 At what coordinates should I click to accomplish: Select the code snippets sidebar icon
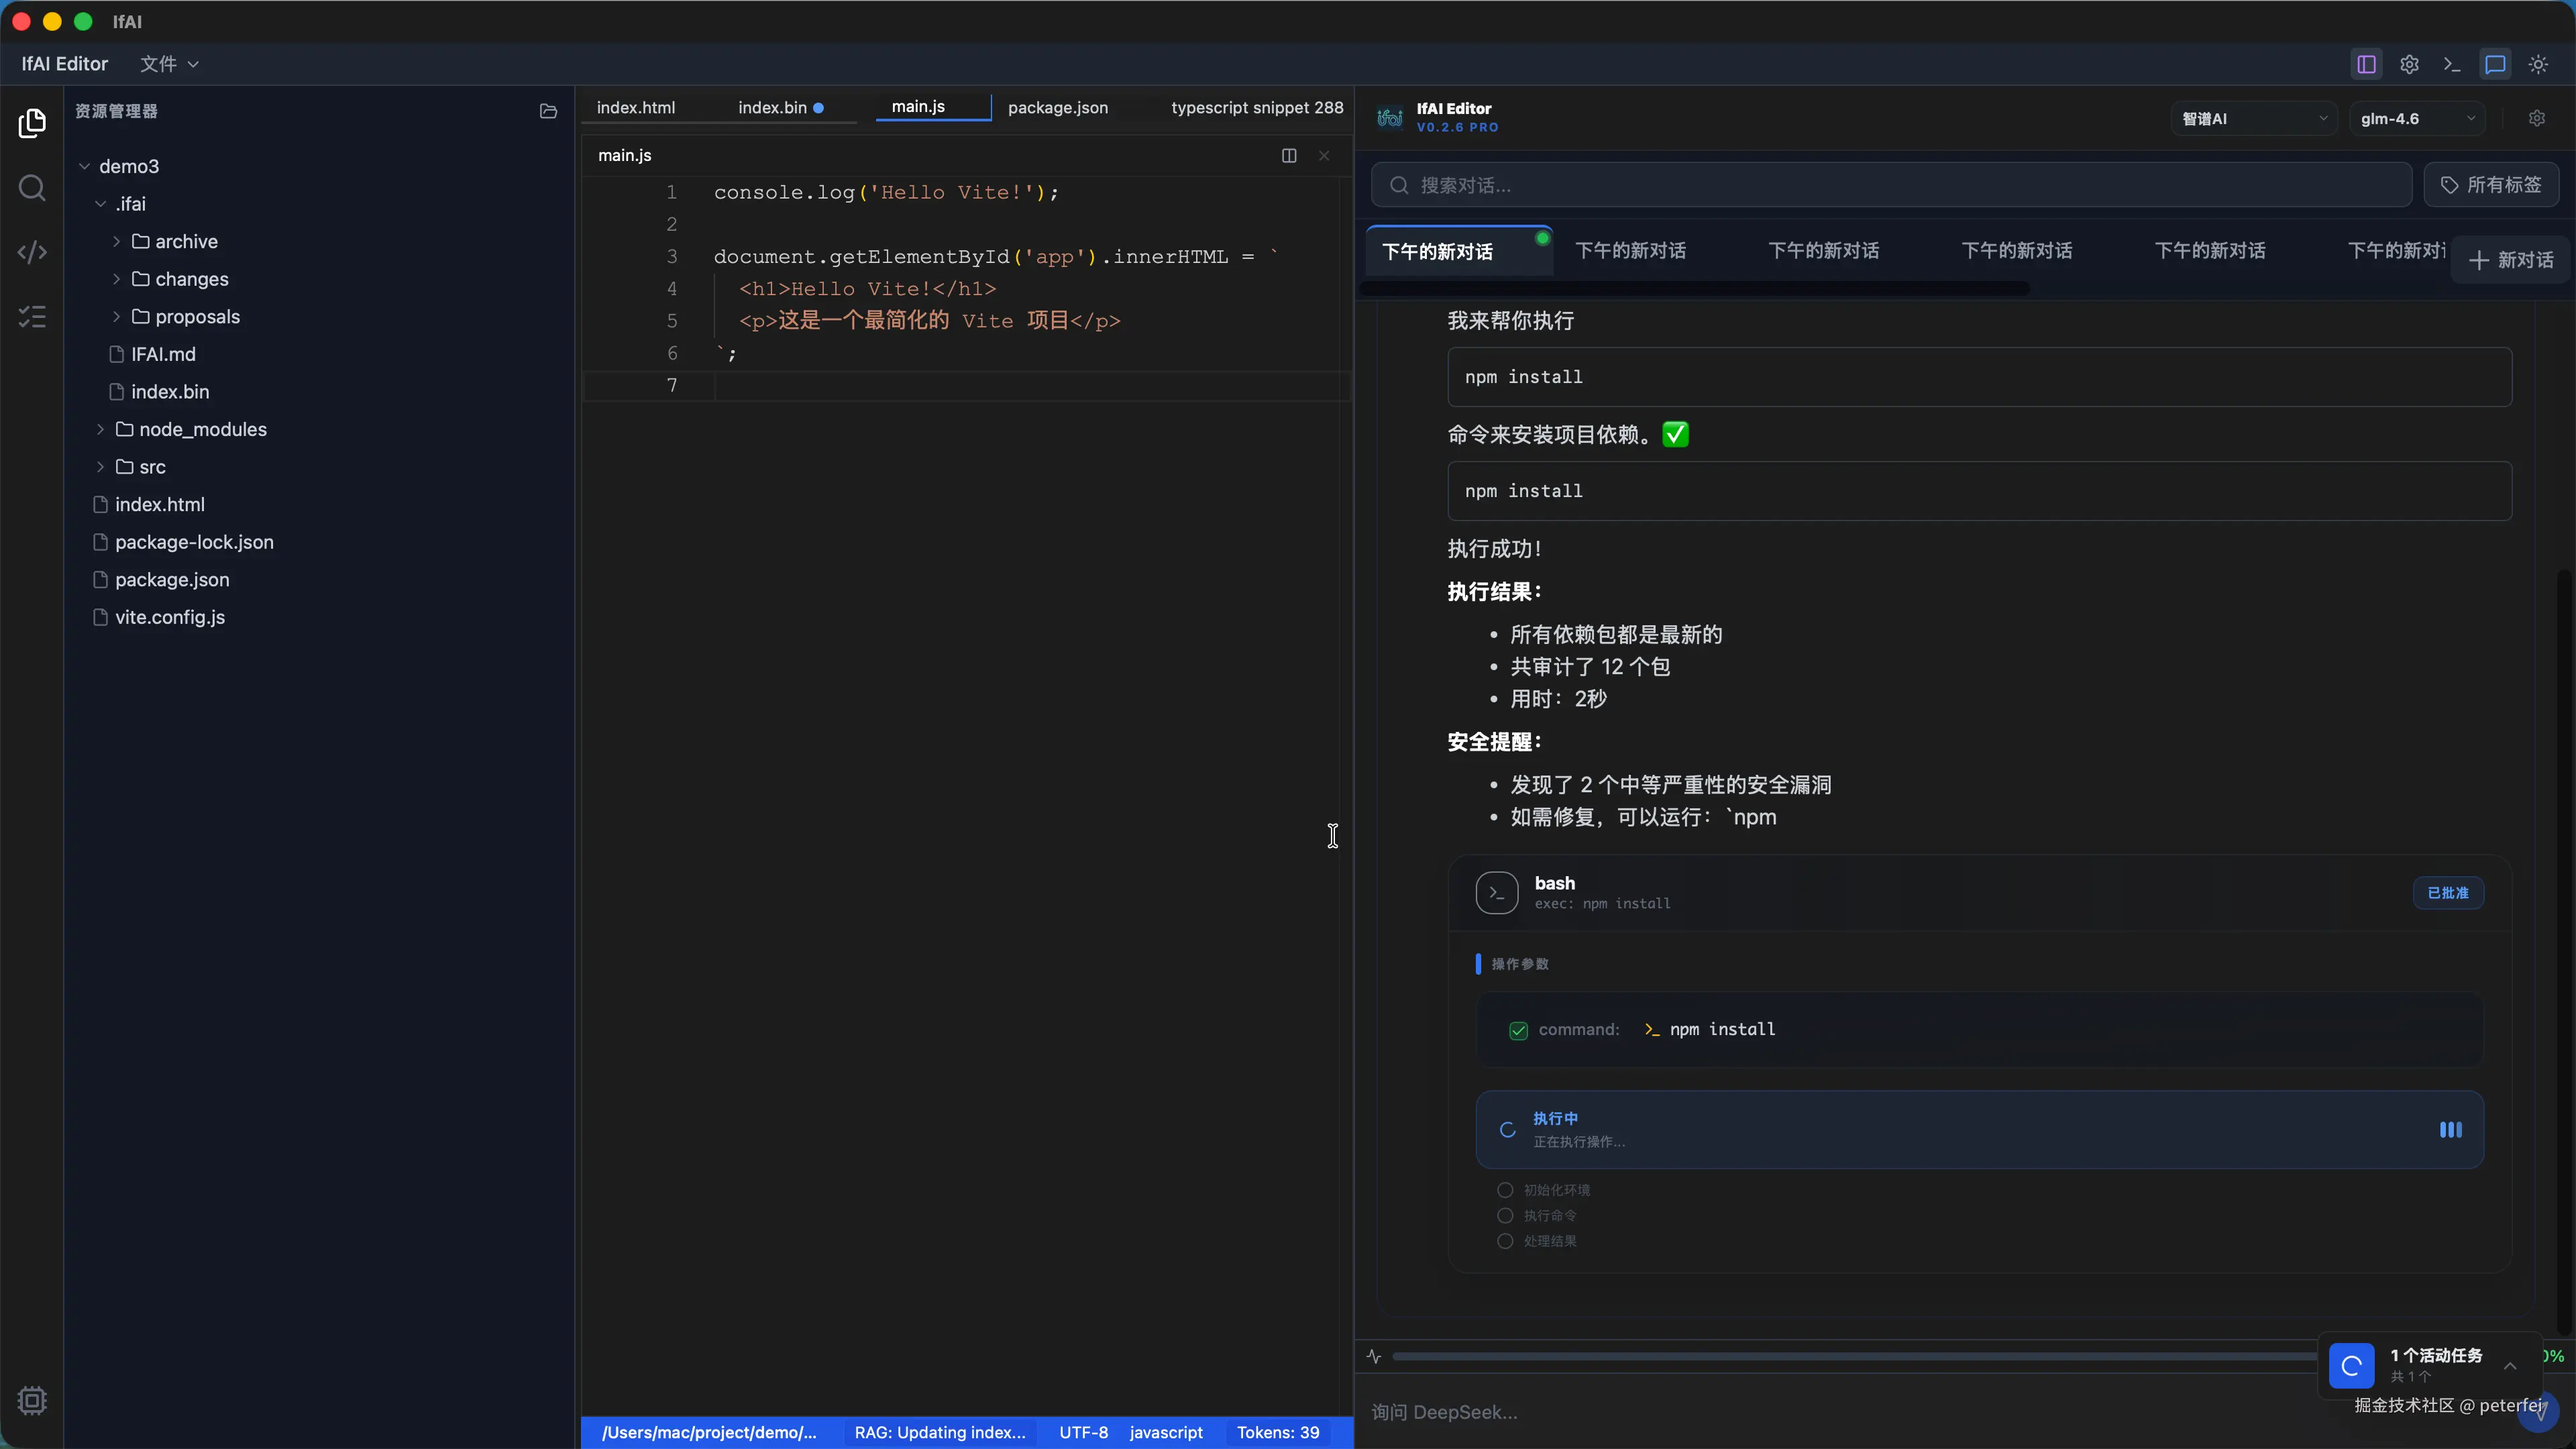point(32,252)
